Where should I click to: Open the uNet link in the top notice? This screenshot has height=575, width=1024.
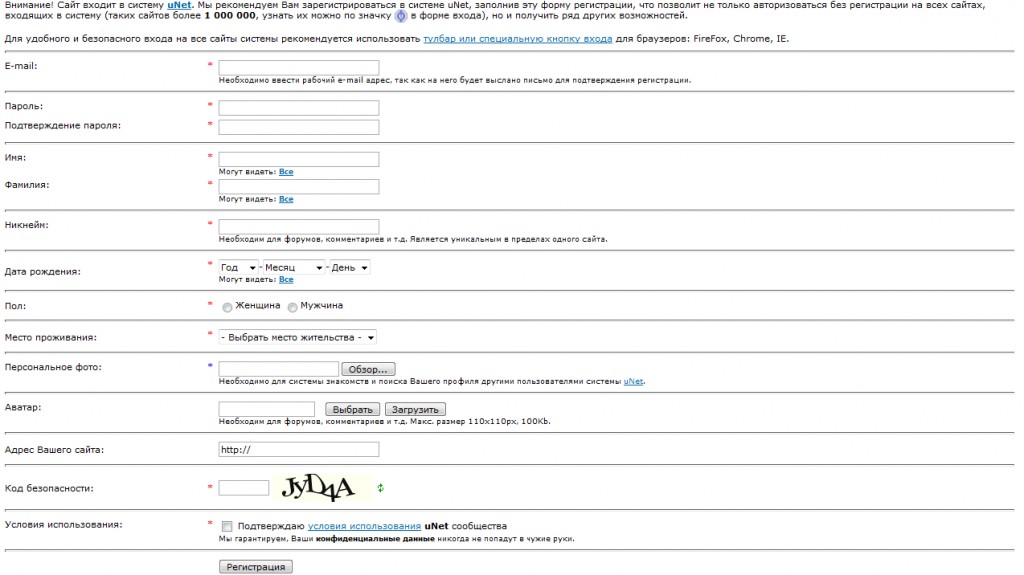pos(179,5)
